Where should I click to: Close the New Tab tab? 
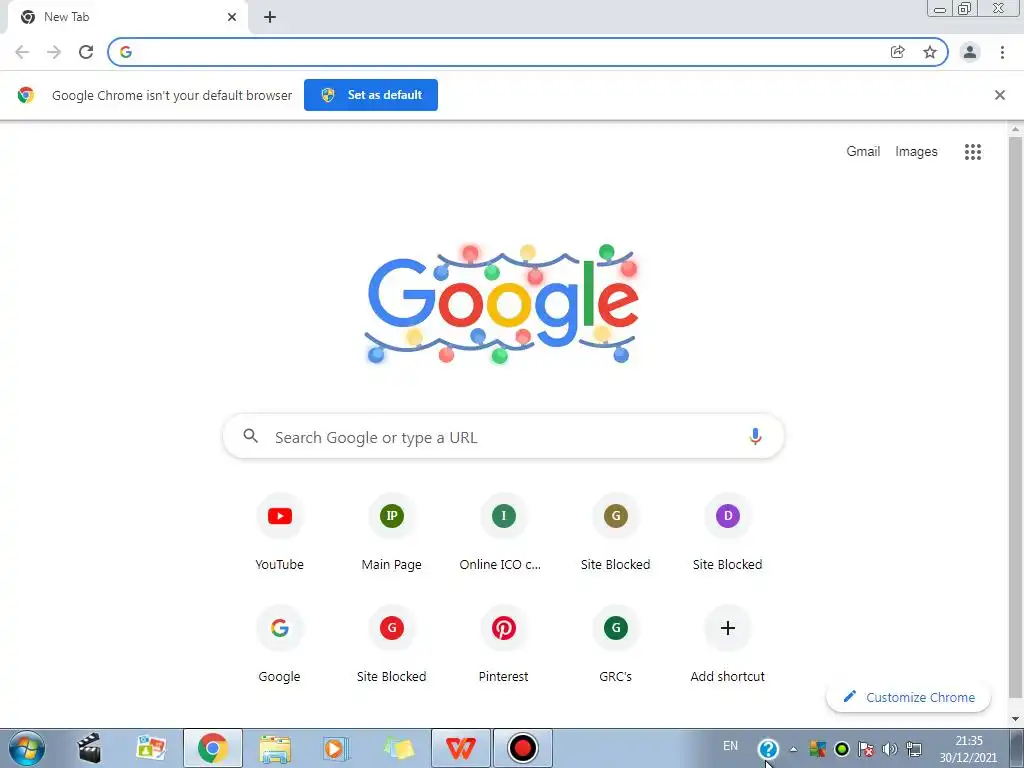[232, 17]
